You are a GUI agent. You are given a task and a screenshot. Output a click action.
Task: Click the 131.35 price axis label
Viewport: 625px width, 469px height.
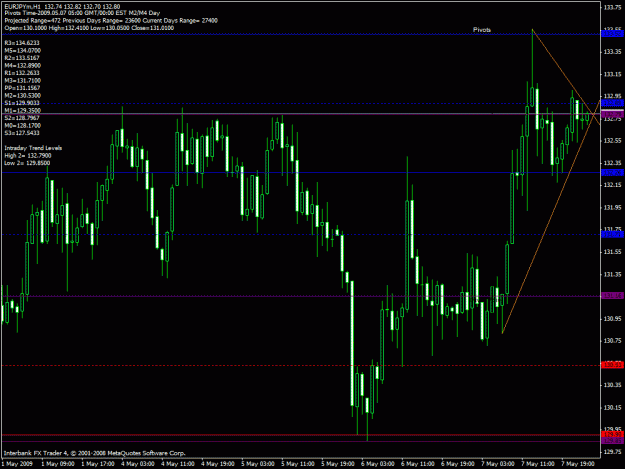point(612,275)
